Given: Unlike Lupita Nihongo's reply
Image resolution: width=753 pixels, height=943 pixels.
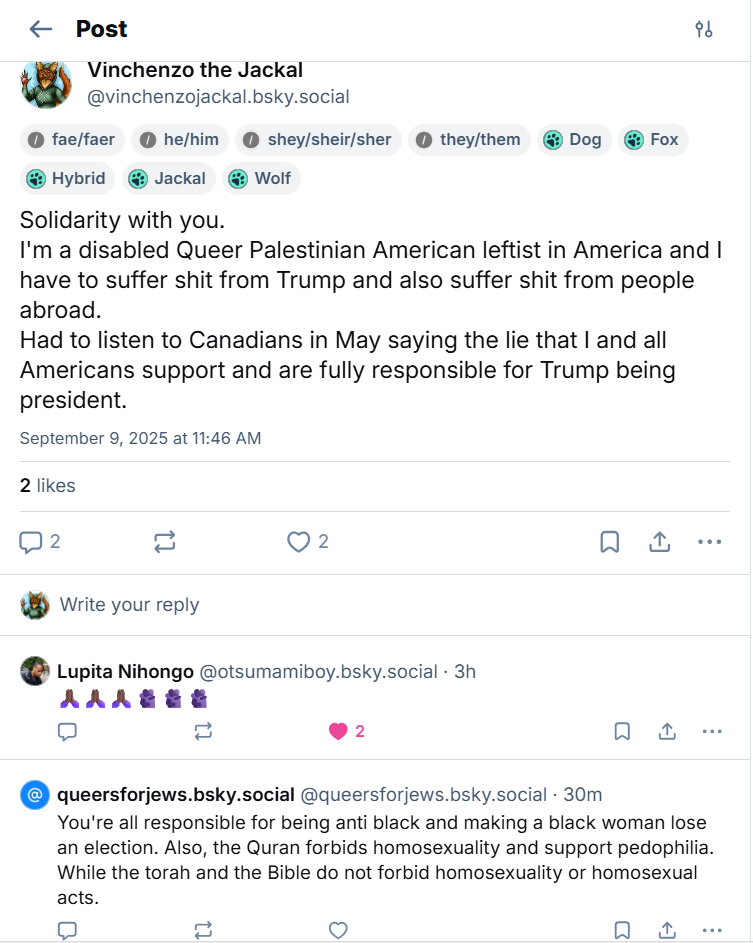Looking at the screenshot, I should [x=339, y=731].
